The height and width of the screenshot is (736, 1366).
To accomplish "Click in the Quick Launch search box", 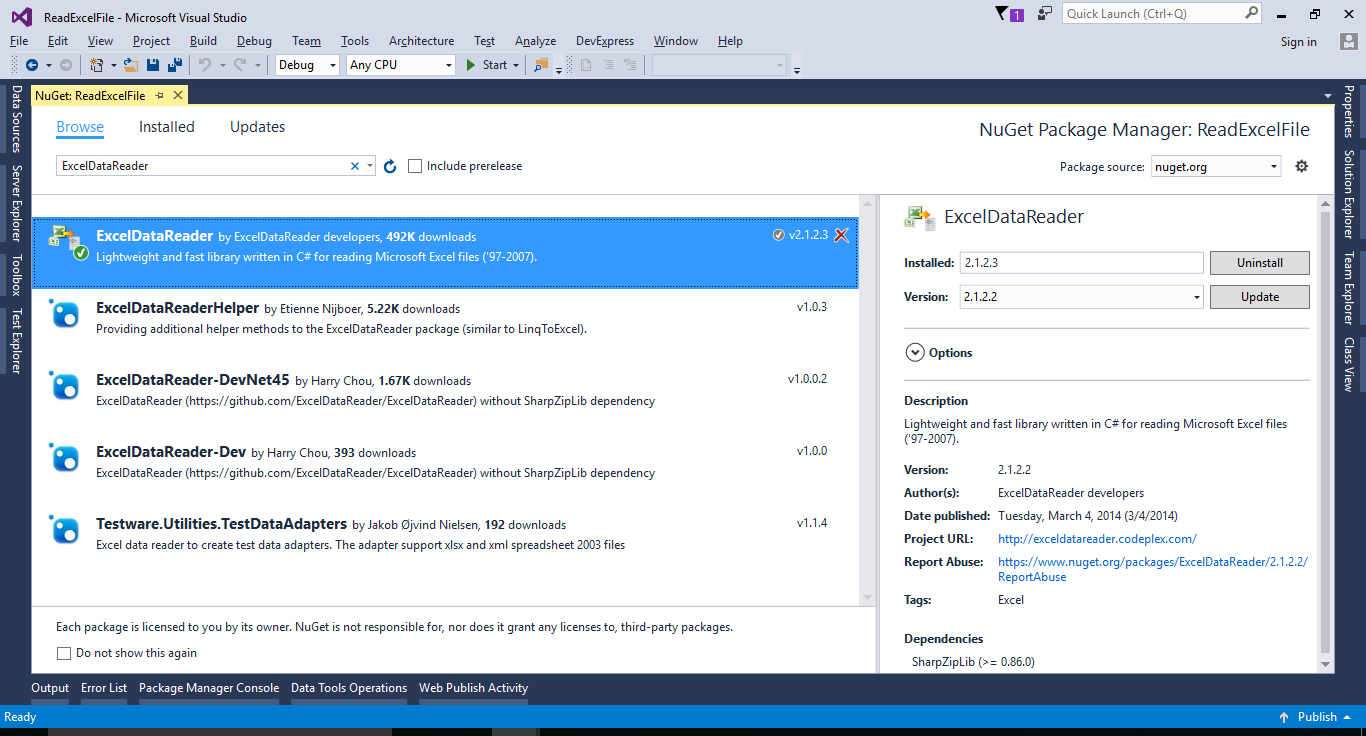I will [1153, 14].
